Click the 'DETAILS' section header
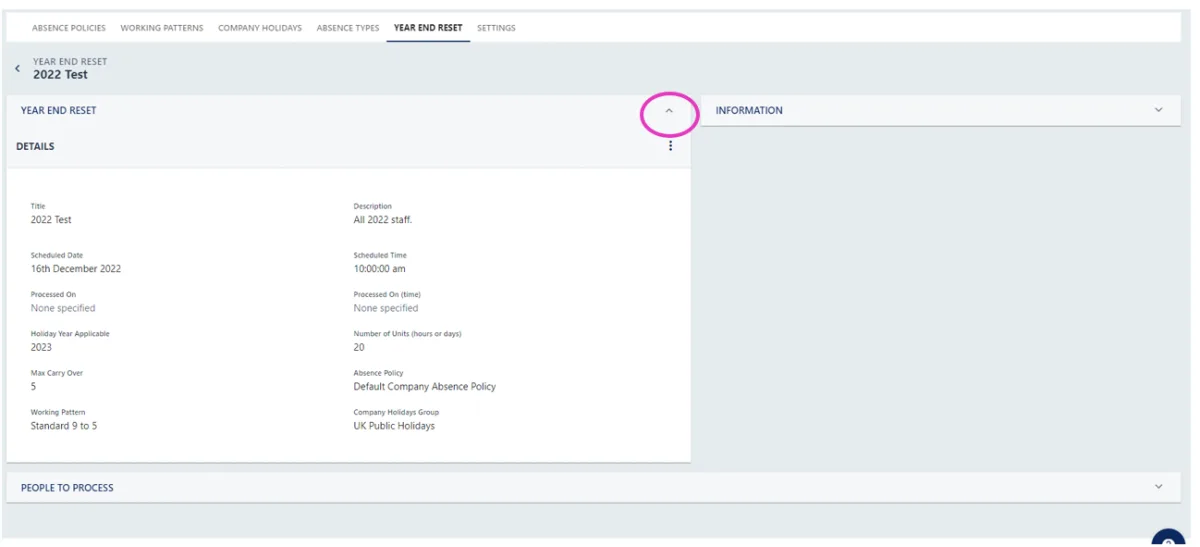1200x547 pixels. click(x=35, y=146)
